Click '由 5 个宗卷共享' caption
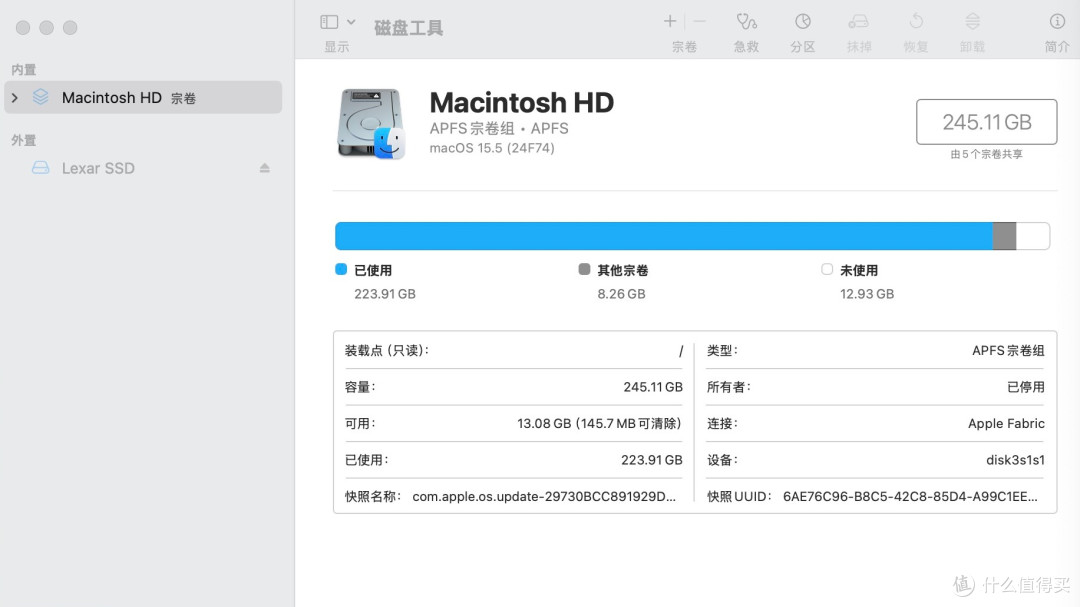 click(986, 154)
